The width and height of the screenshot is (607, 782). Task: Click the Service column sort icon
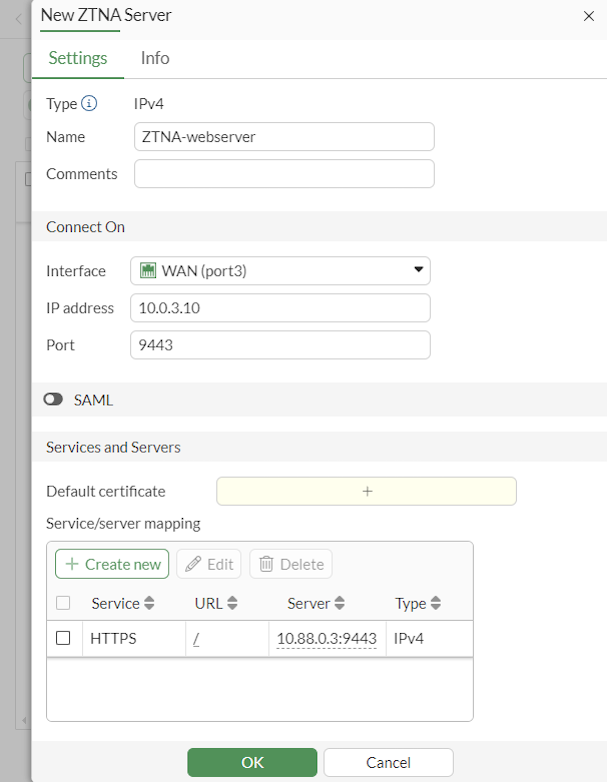pyautogui.click(x=150, y=603)
